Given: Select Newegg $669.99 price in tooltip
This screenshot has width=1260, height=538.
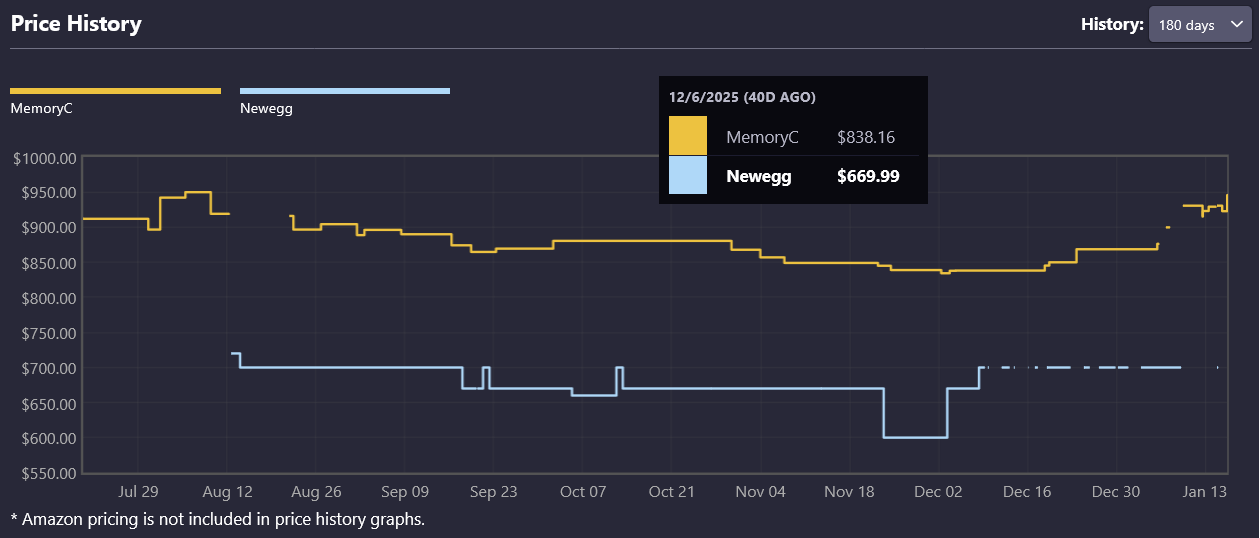Looking at the screenshot, I should (x=867, y=176).
